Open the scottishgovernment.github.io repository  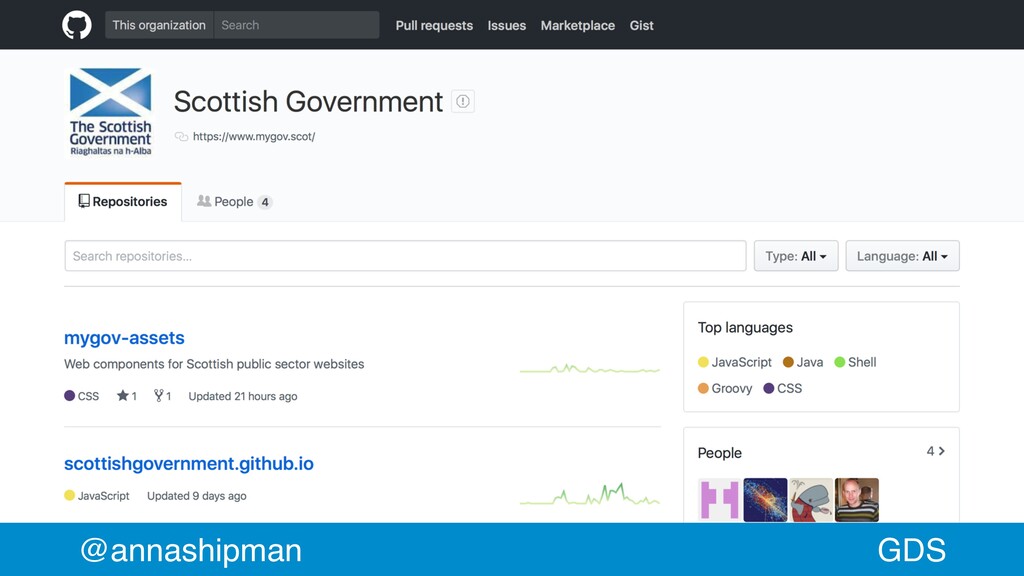189,463
